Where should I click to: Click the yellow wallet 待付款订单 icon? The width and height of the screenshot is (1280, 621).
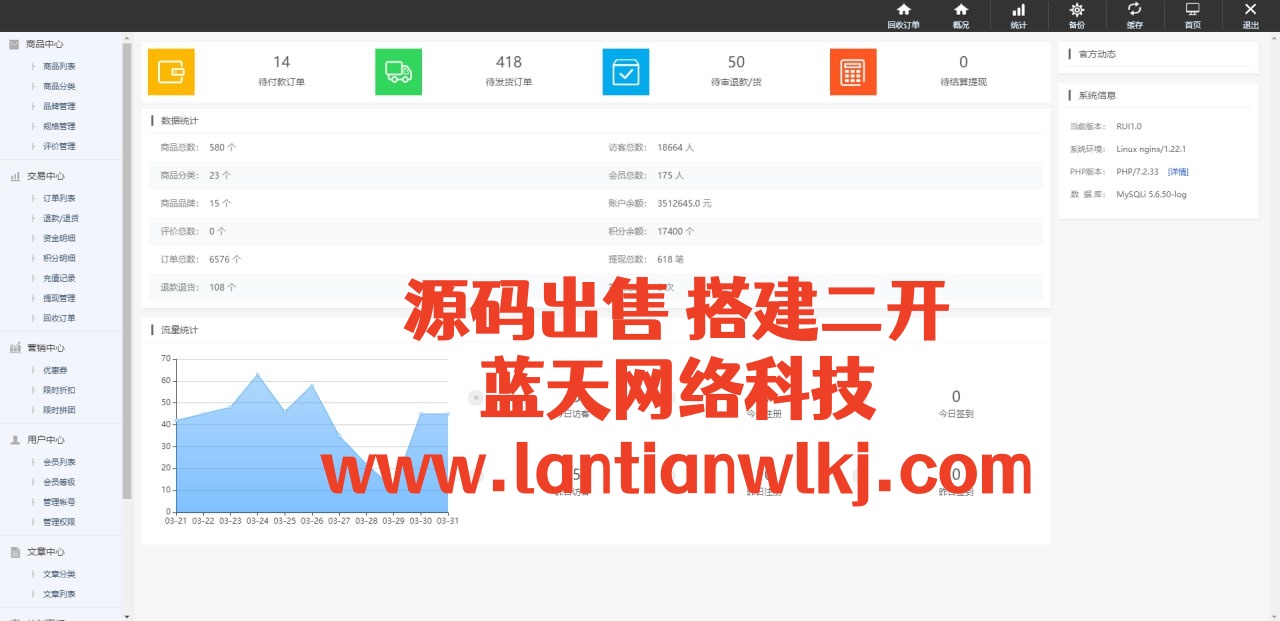coord(171,72)
